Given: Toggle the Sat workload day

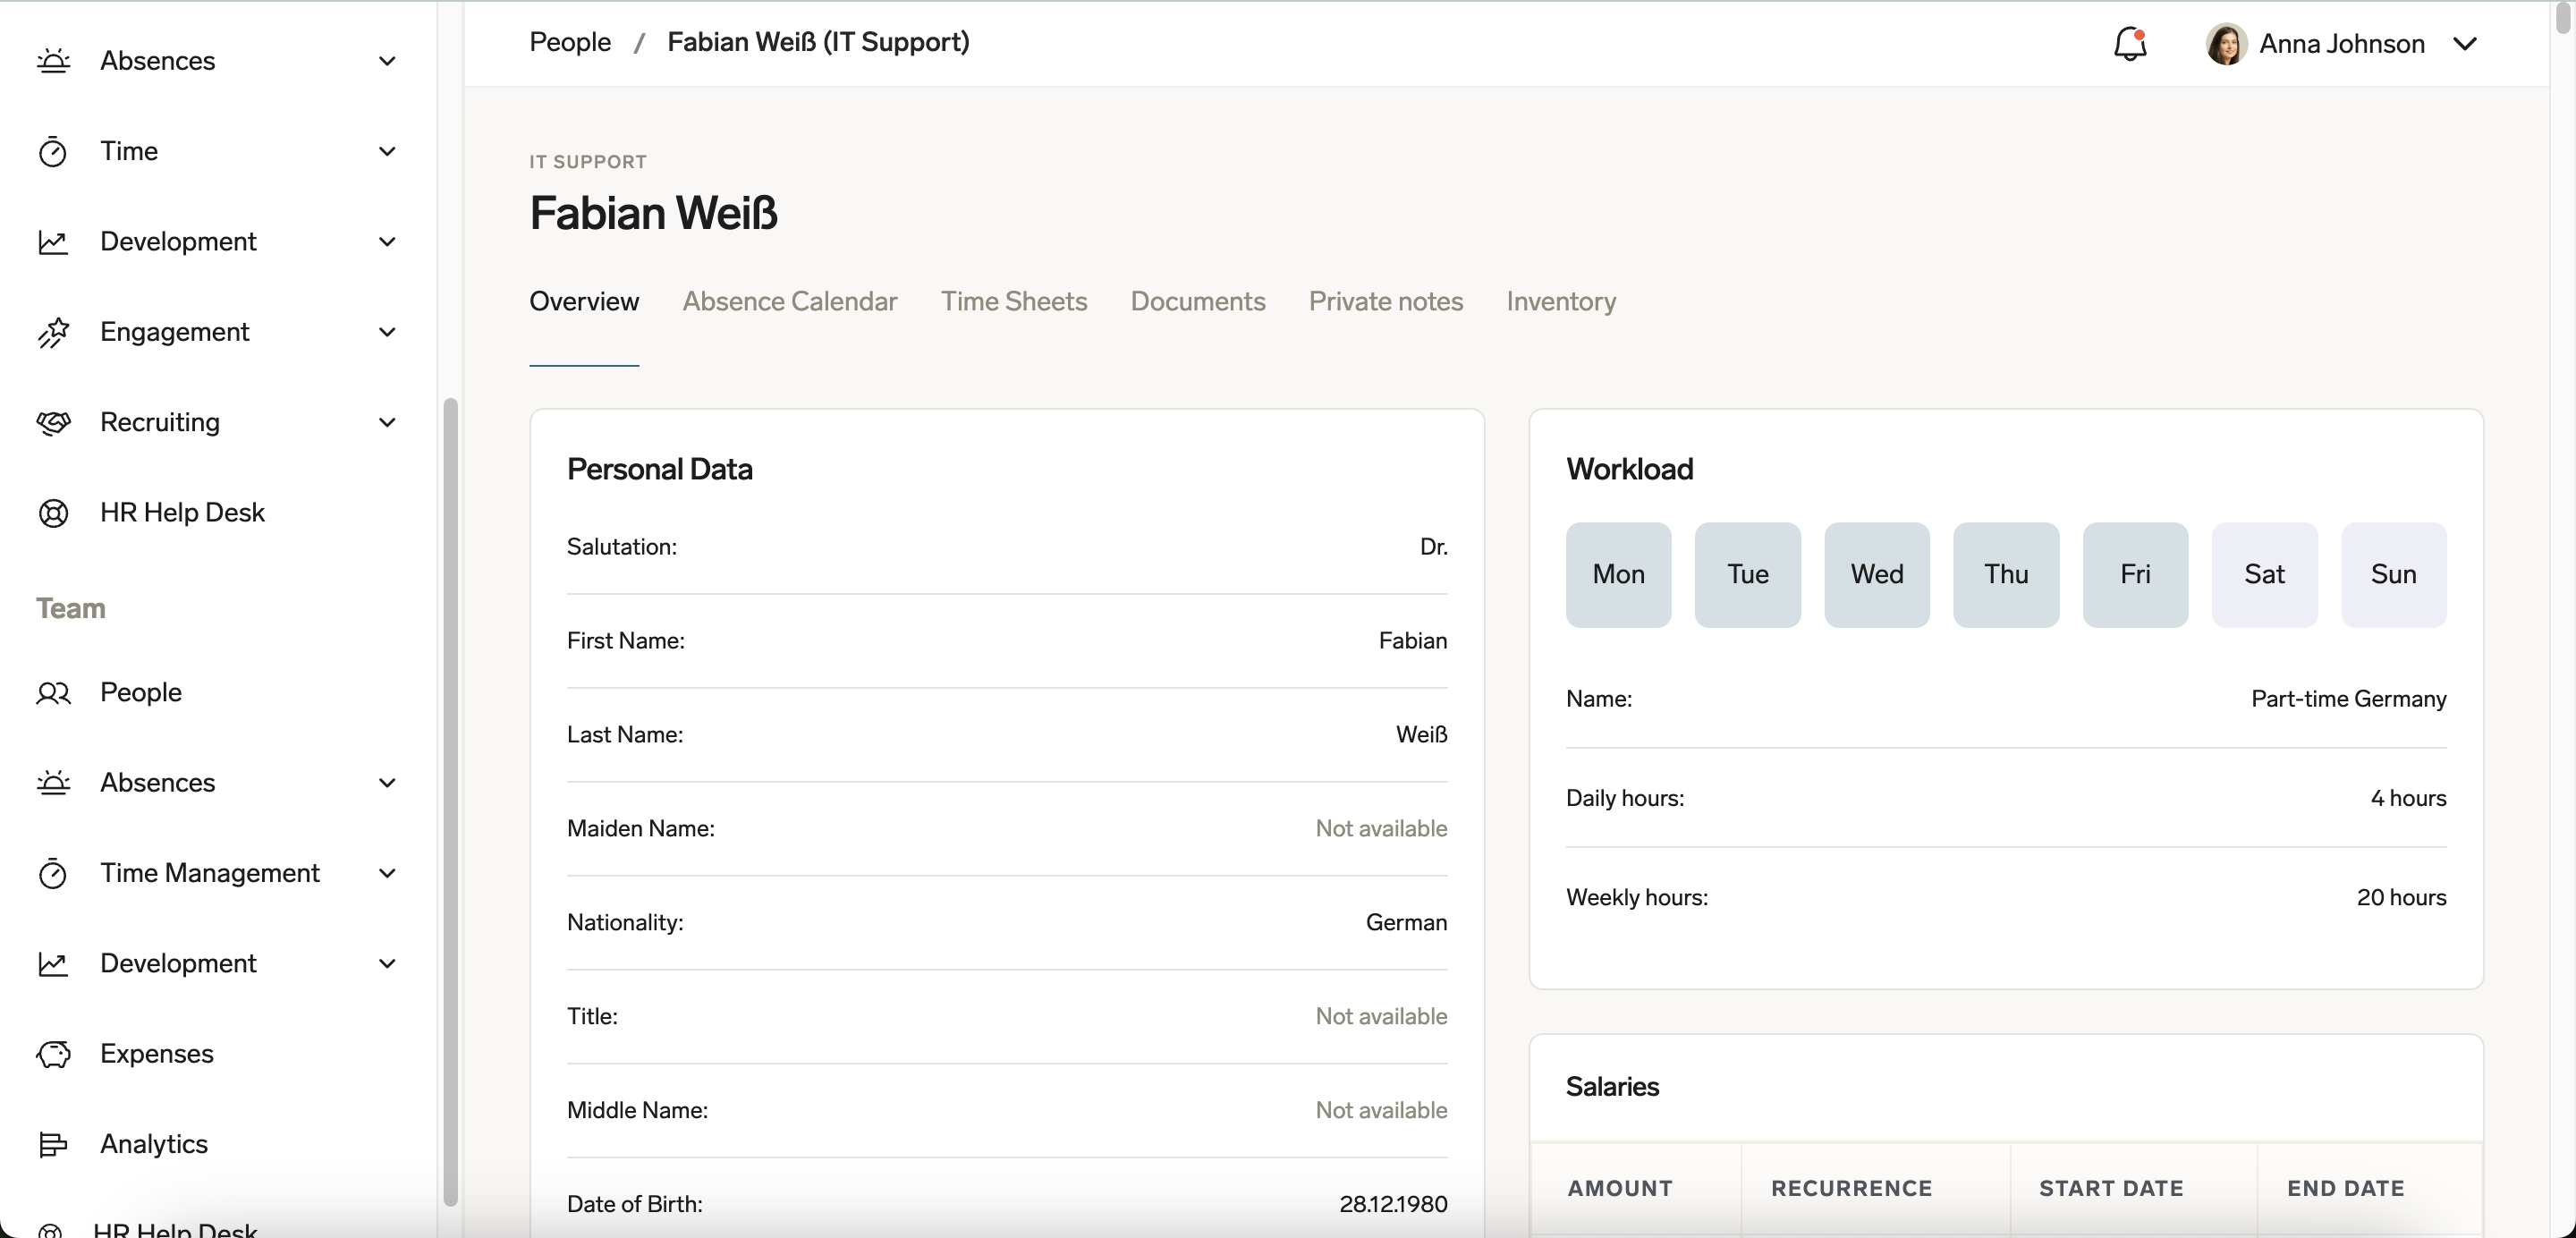Looking at the screenshot, I should [x=2264, y=574].
